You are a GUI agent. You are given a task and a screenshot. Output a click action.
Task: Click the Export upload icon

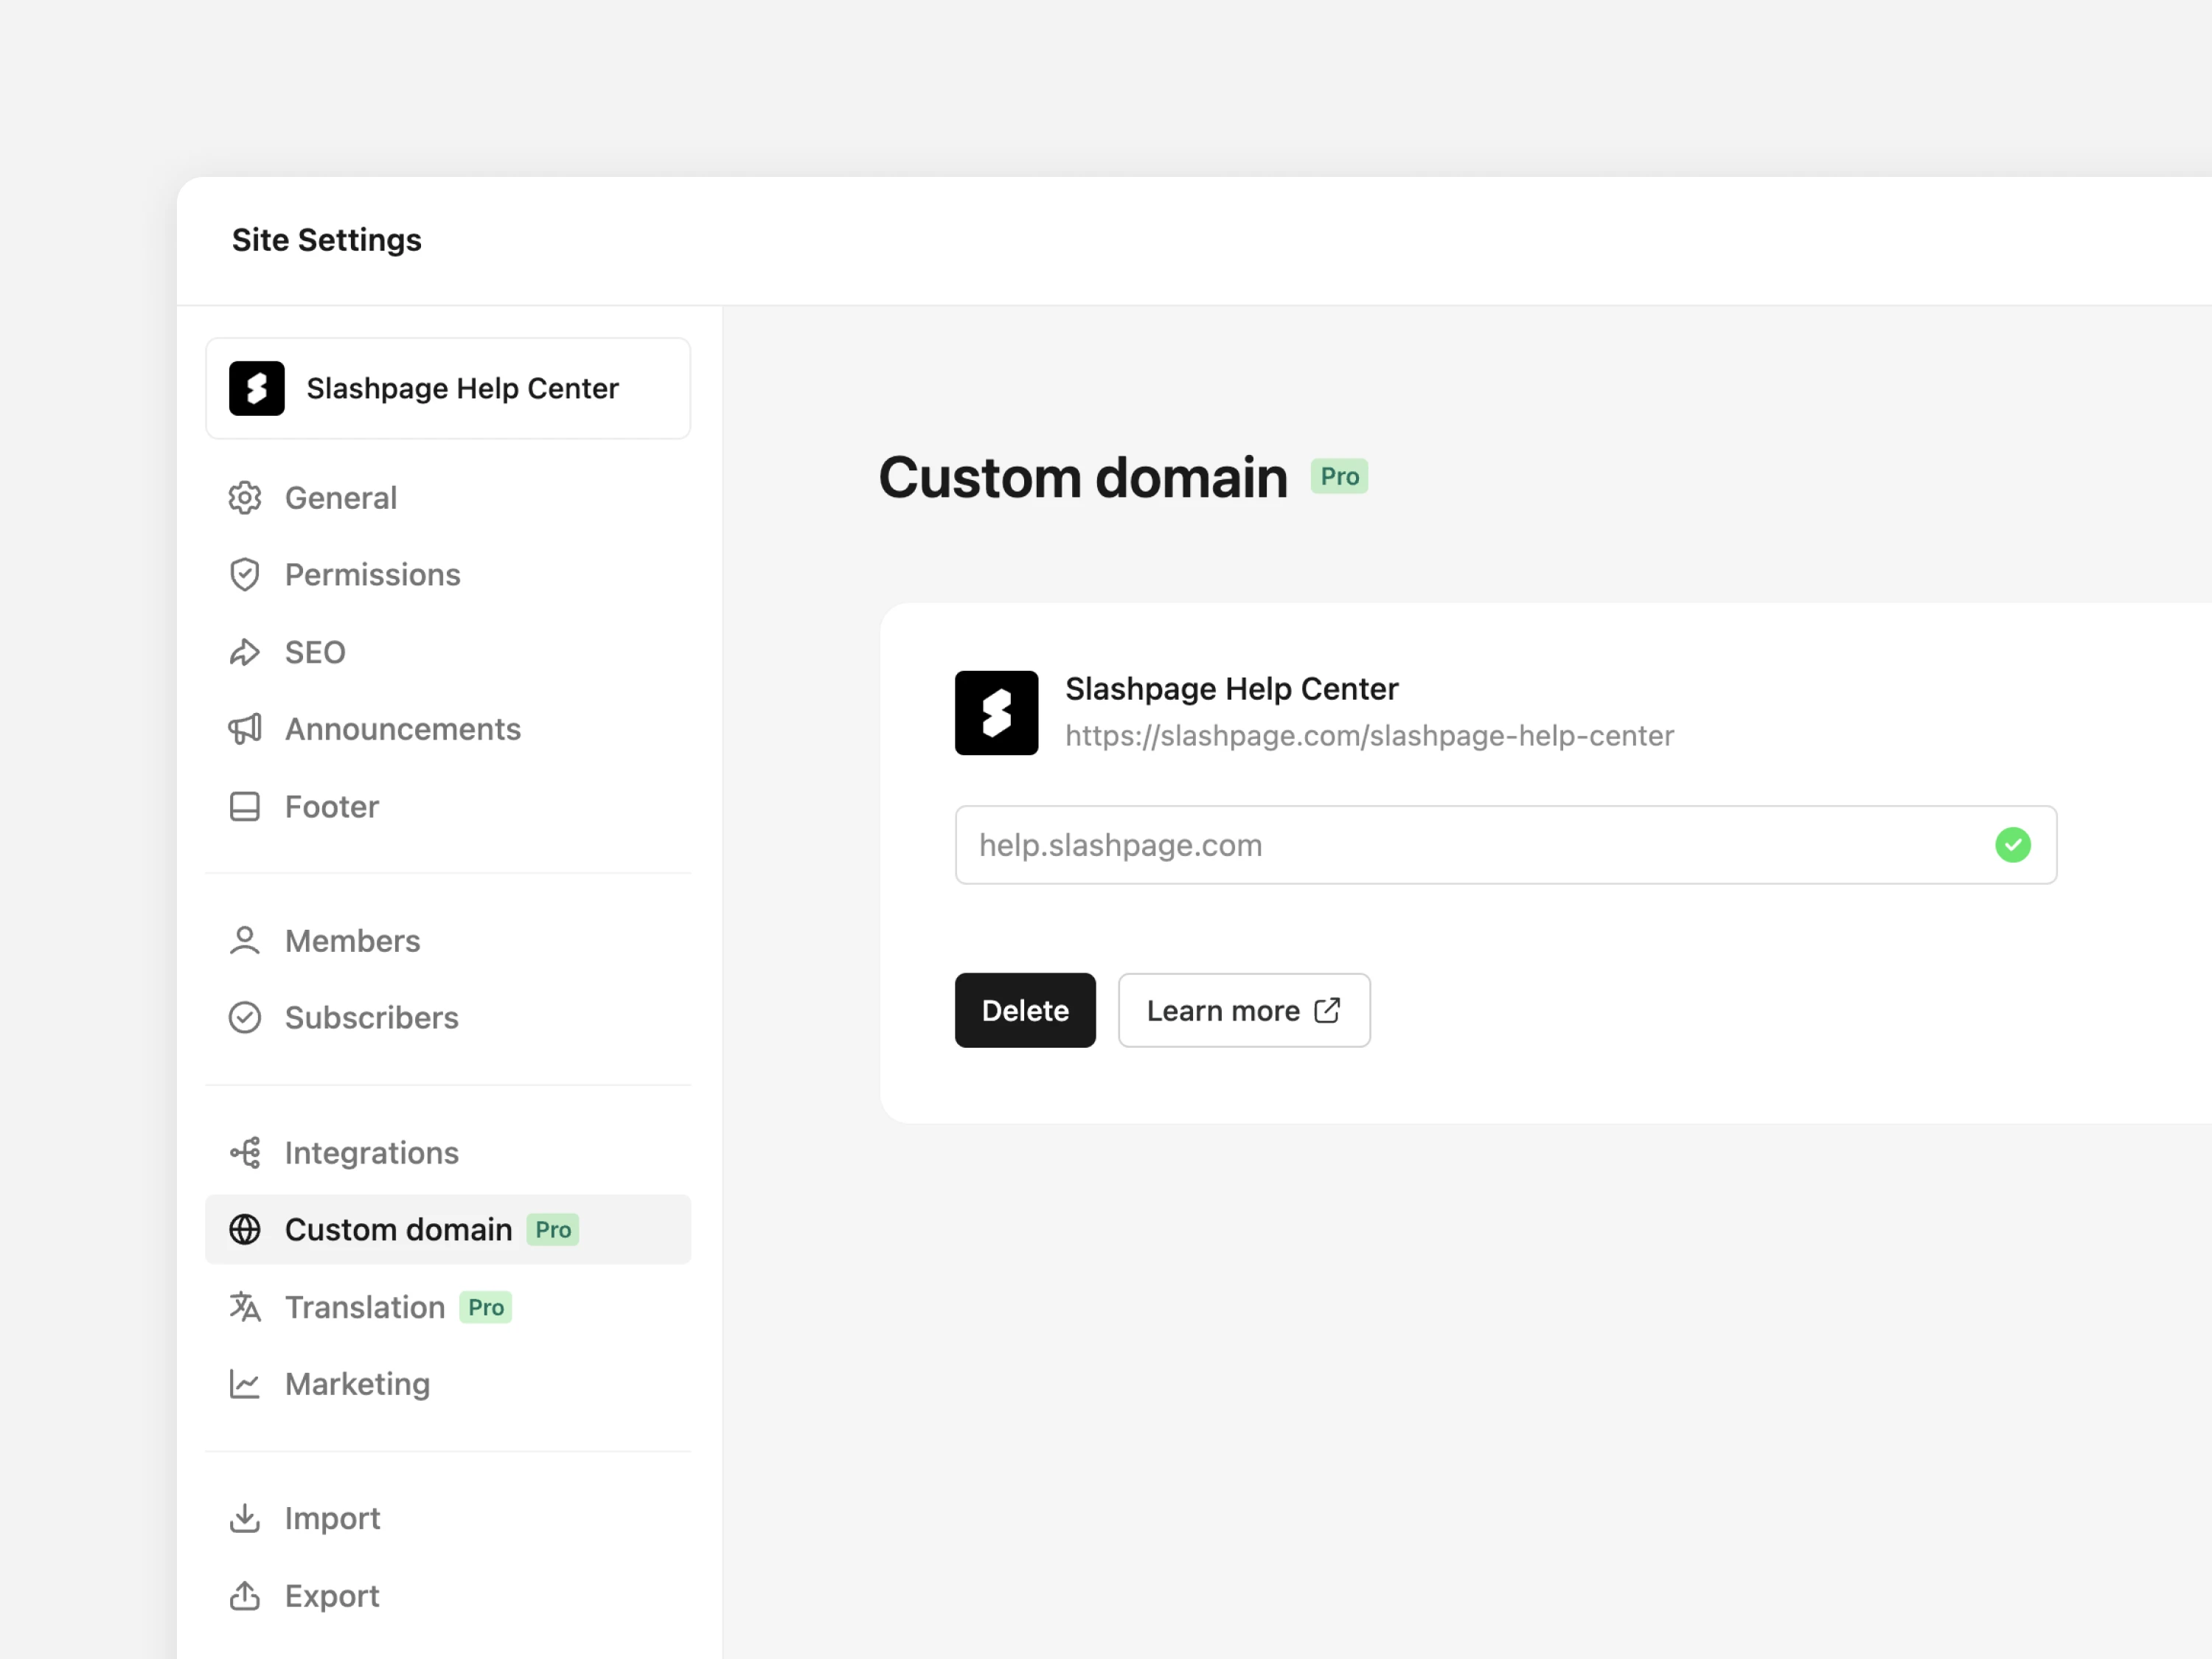click(245, 1596)
